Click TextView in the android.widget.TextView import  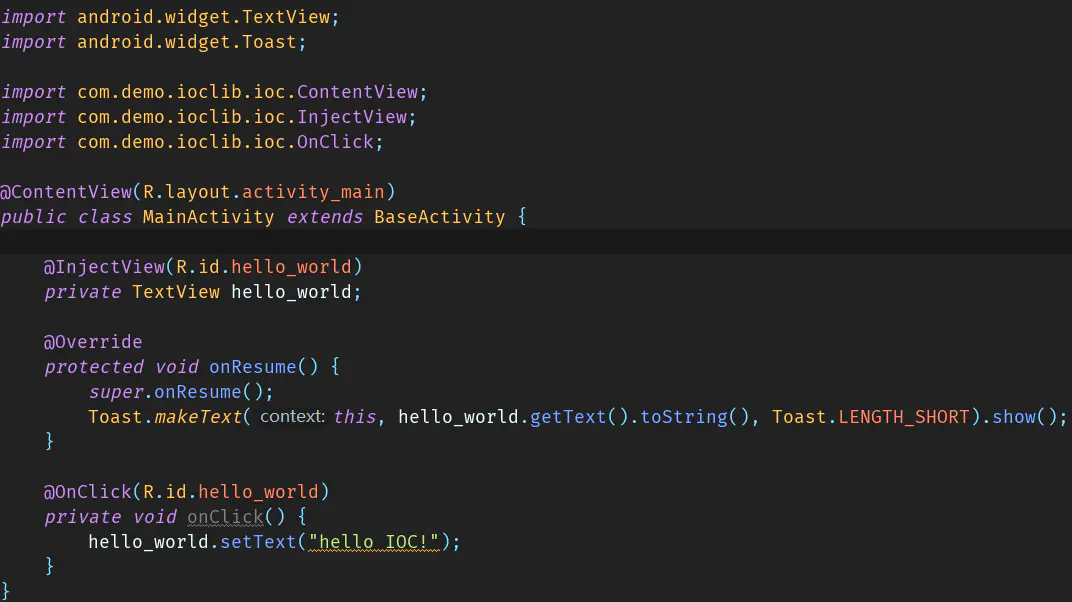286,17
